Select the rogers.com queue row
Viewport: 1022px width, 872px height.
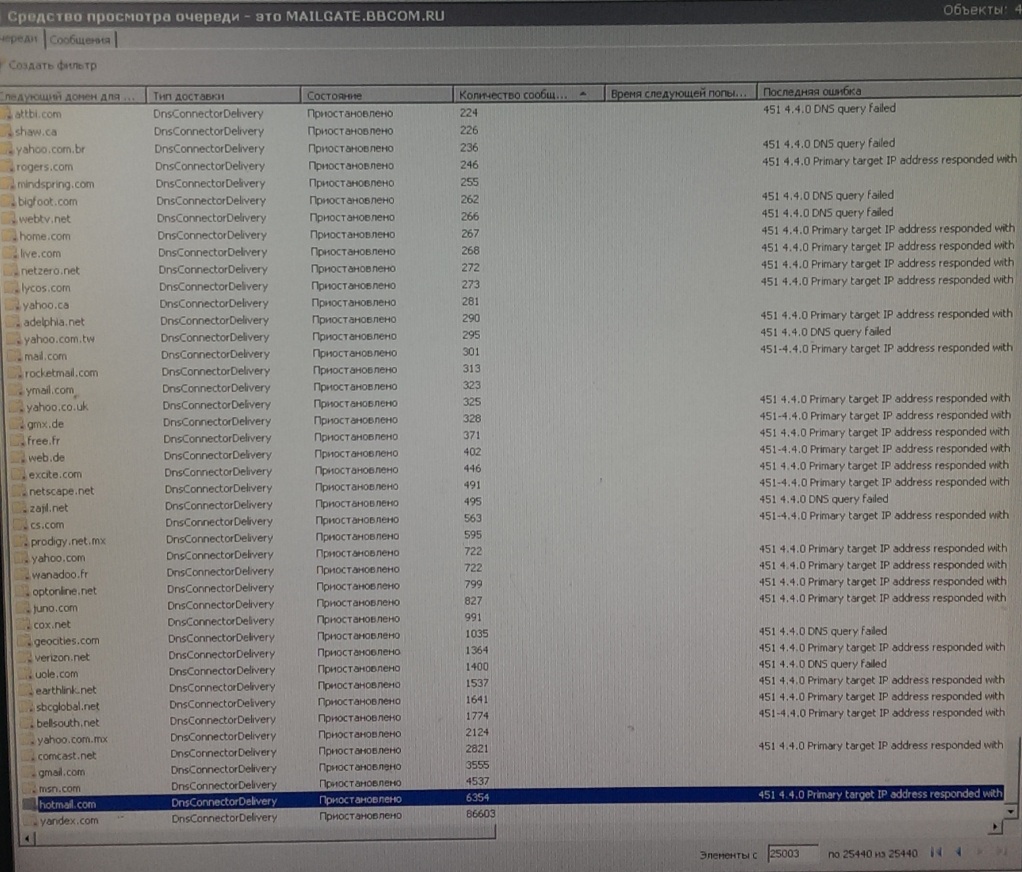508,165
